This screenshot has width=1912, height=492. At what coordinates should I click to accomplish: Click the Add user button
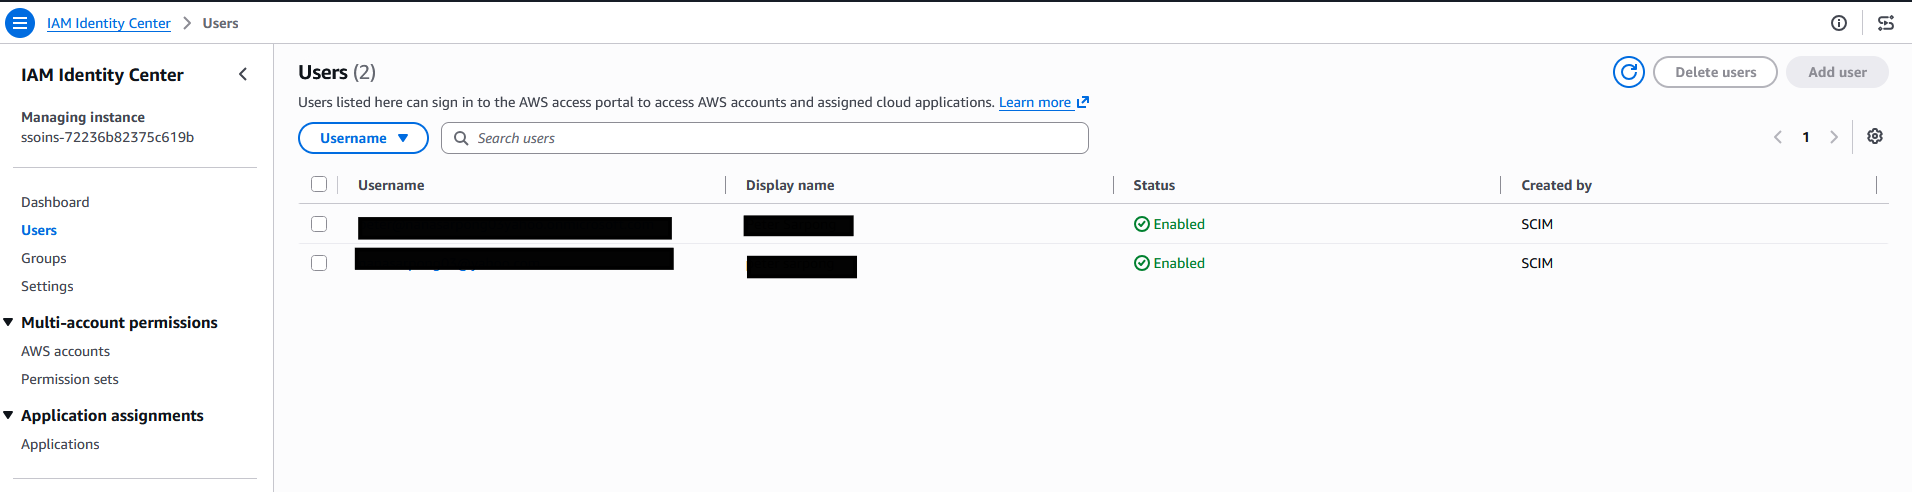click(x=1837, y=72)
